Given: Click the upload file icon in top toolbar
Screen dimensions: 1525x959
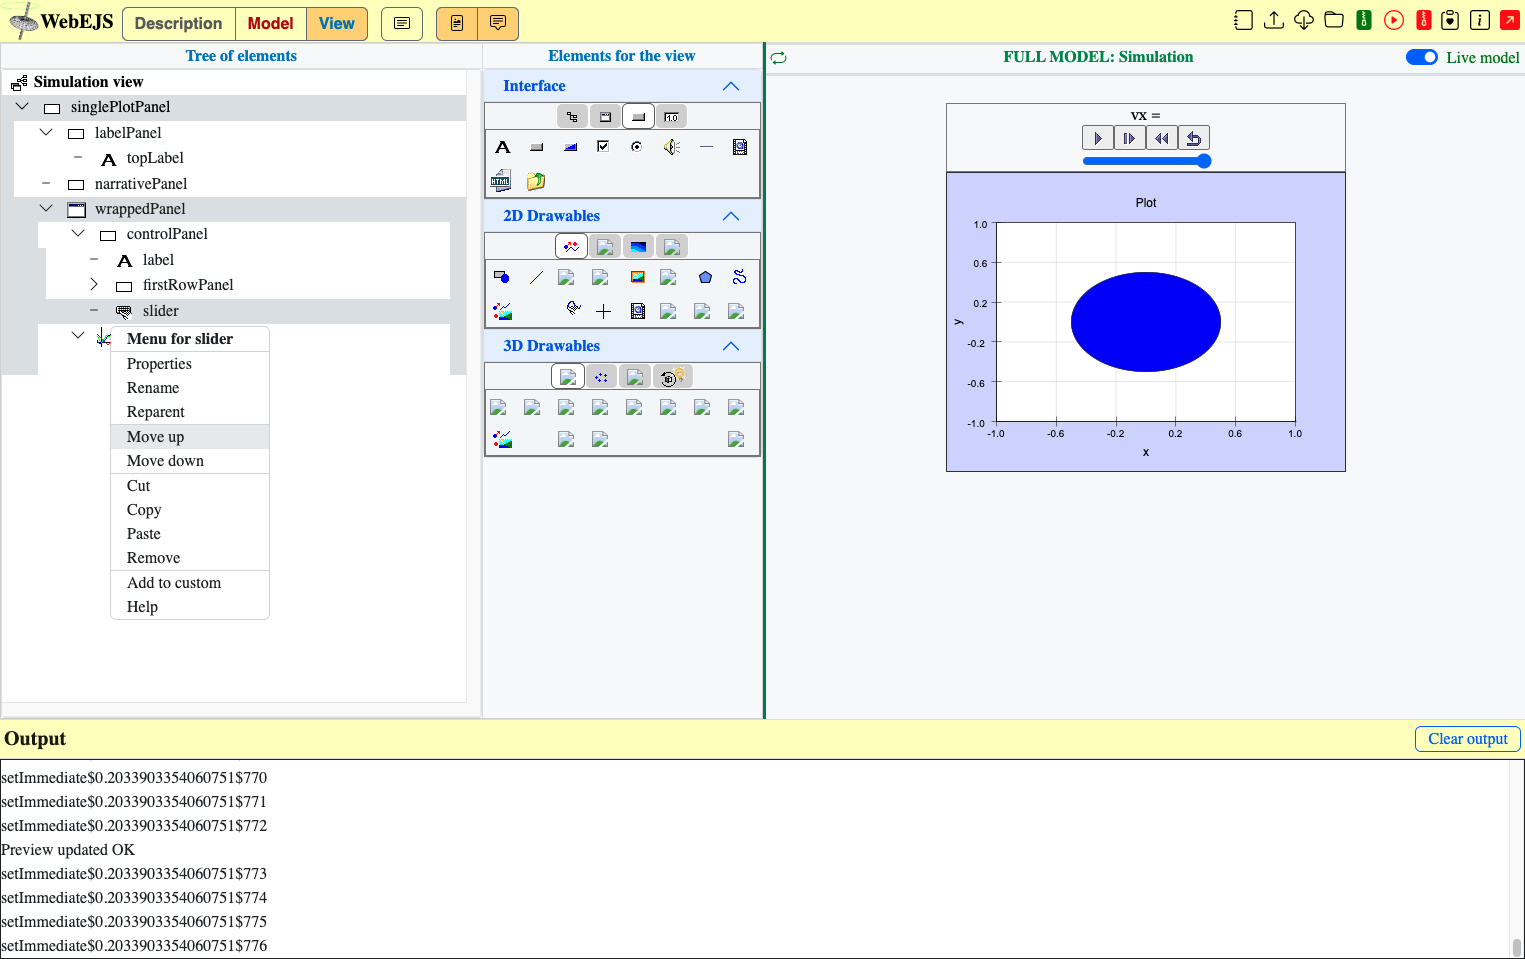Looking at the screenshot, I should tap(1274, 20).
